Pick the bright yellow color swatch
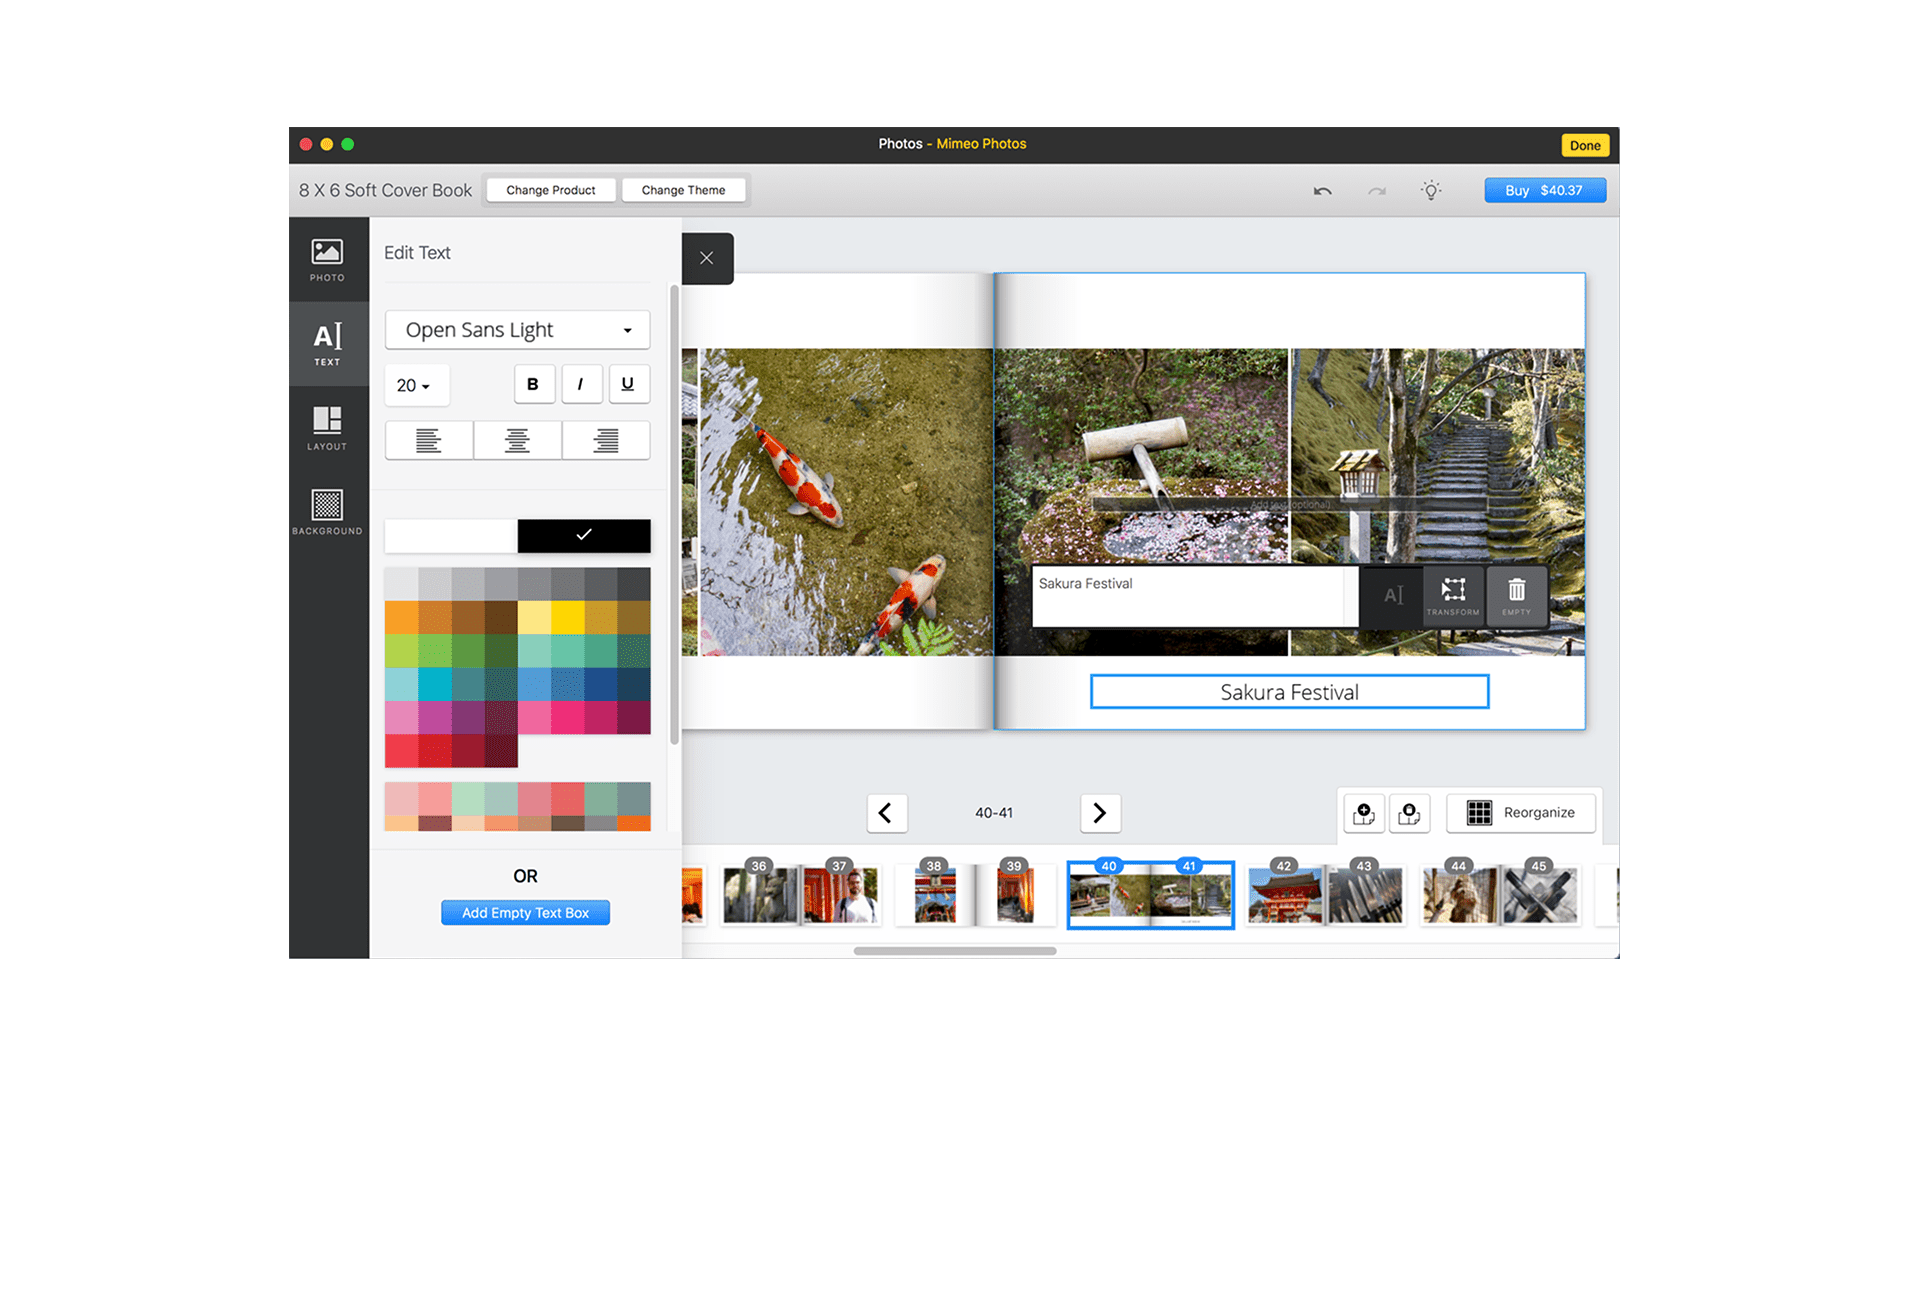1908x1298 pixels. [567, 617]
